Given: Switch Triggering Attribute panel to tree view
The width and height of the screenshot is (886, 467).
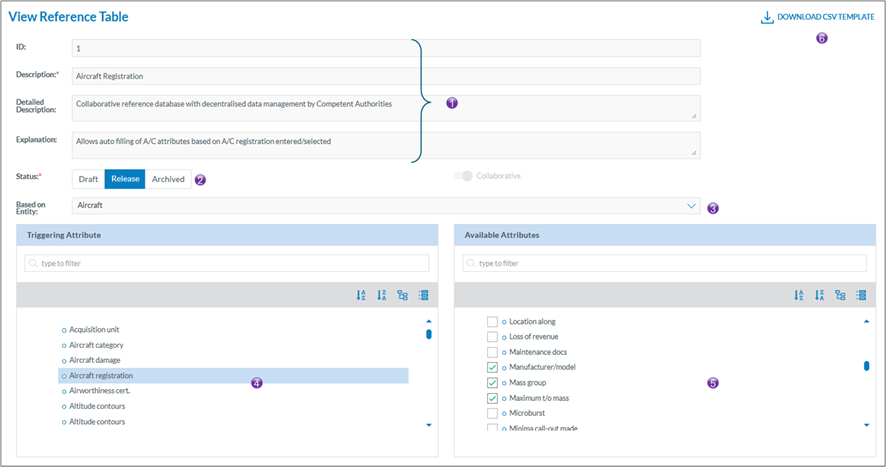Looking at the screenshot, I should [x=402, y=295].
